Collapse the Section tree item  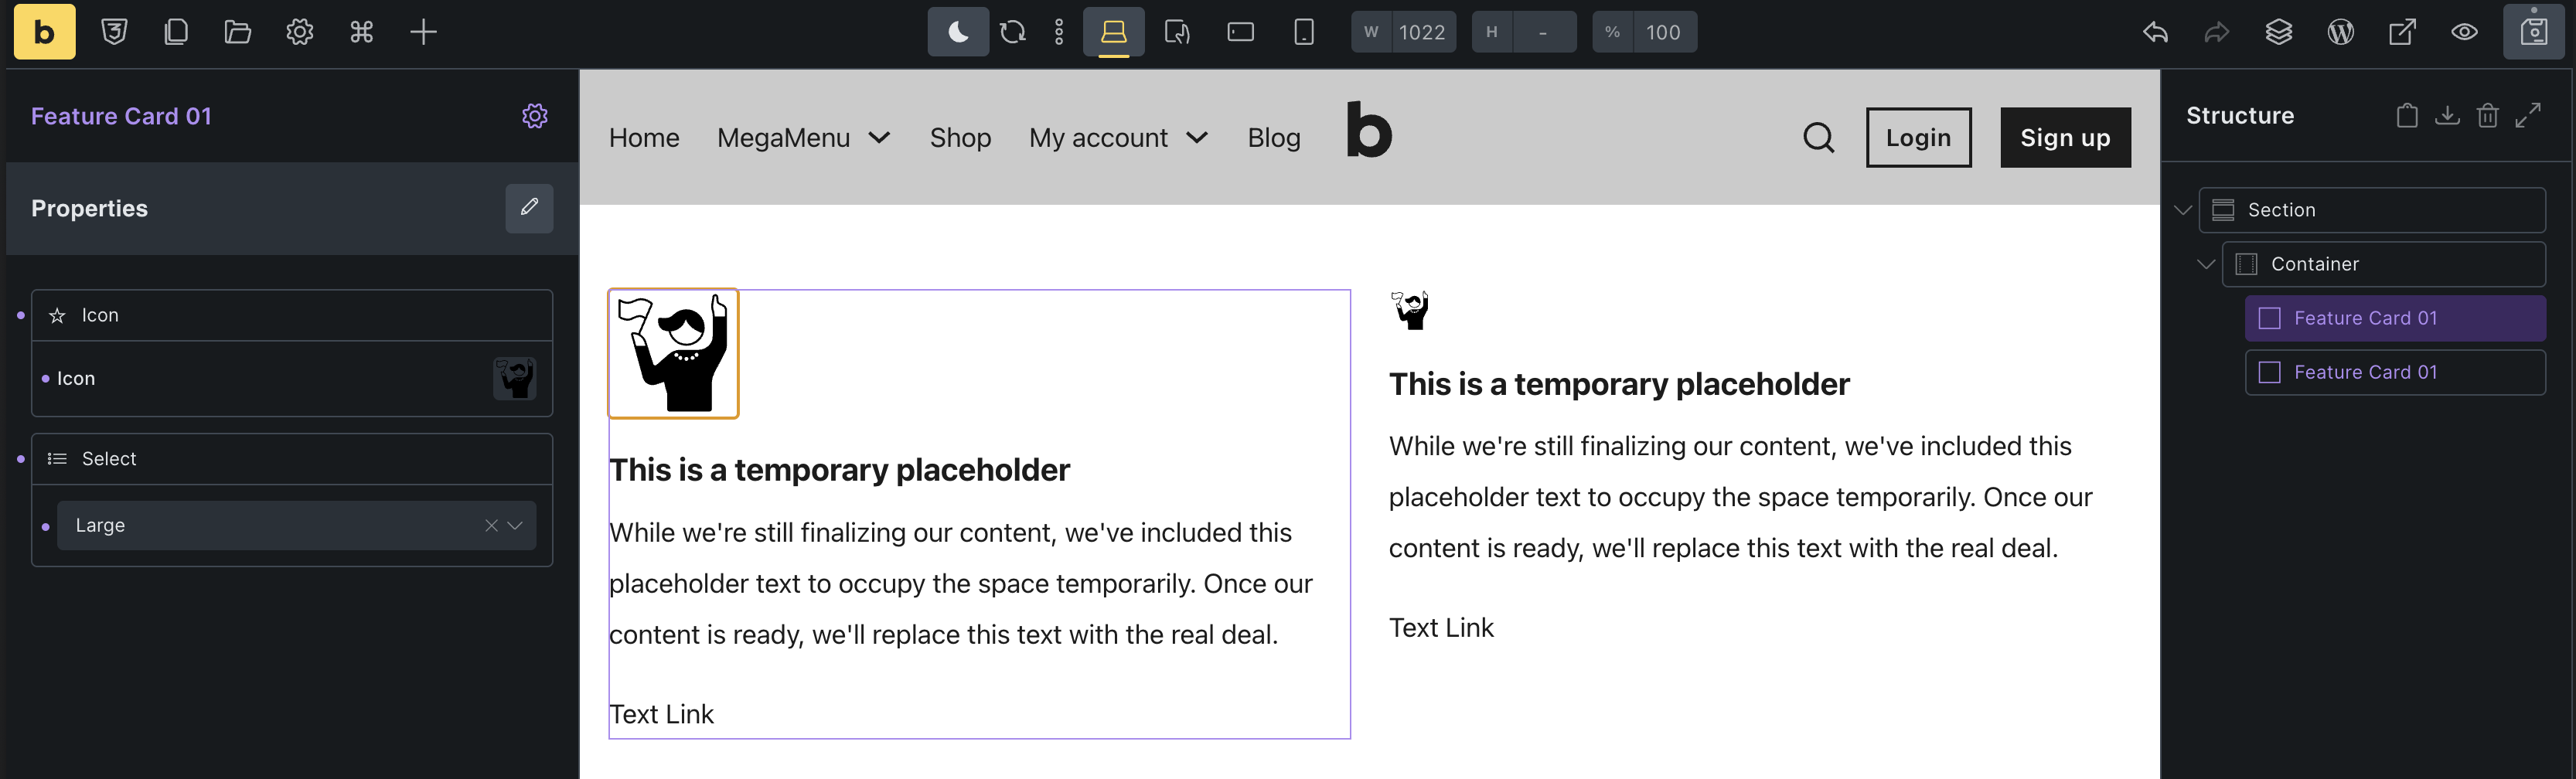[x=2183, y=210]
